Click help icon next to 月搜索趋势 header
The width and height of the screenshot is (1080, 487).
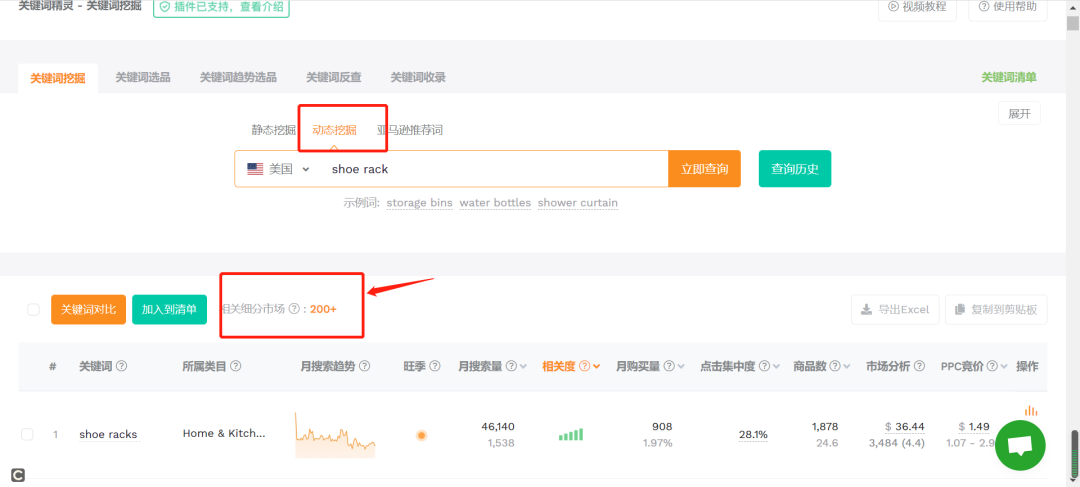[x=365, y=366]
